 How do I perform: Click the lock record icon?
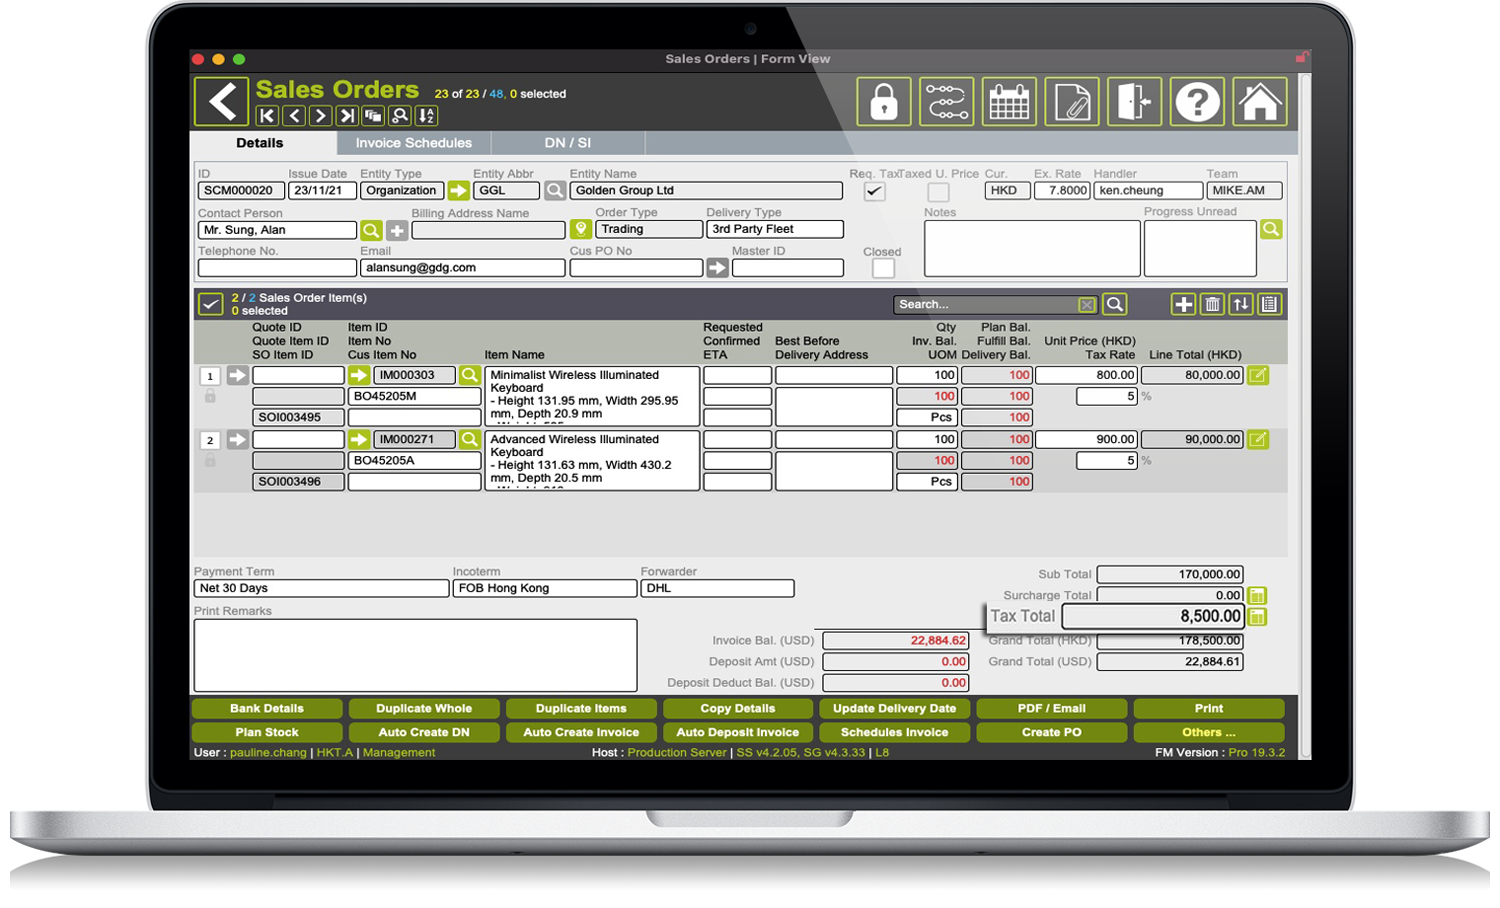[x=884, y=102]
